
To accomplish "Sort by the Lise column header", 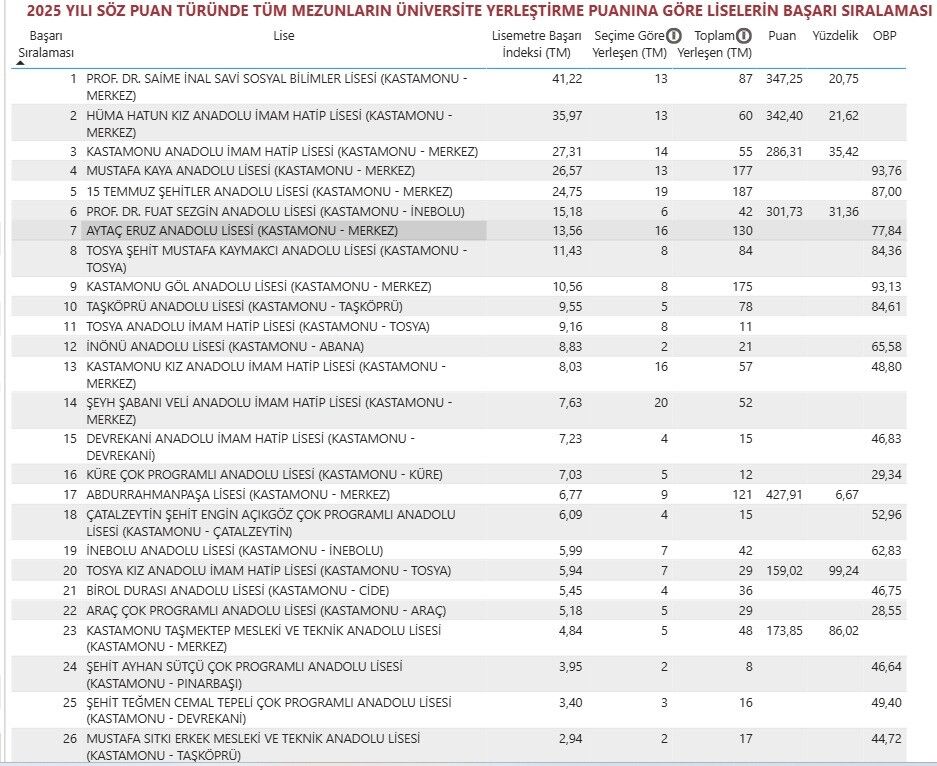I will tap(284, 37).
